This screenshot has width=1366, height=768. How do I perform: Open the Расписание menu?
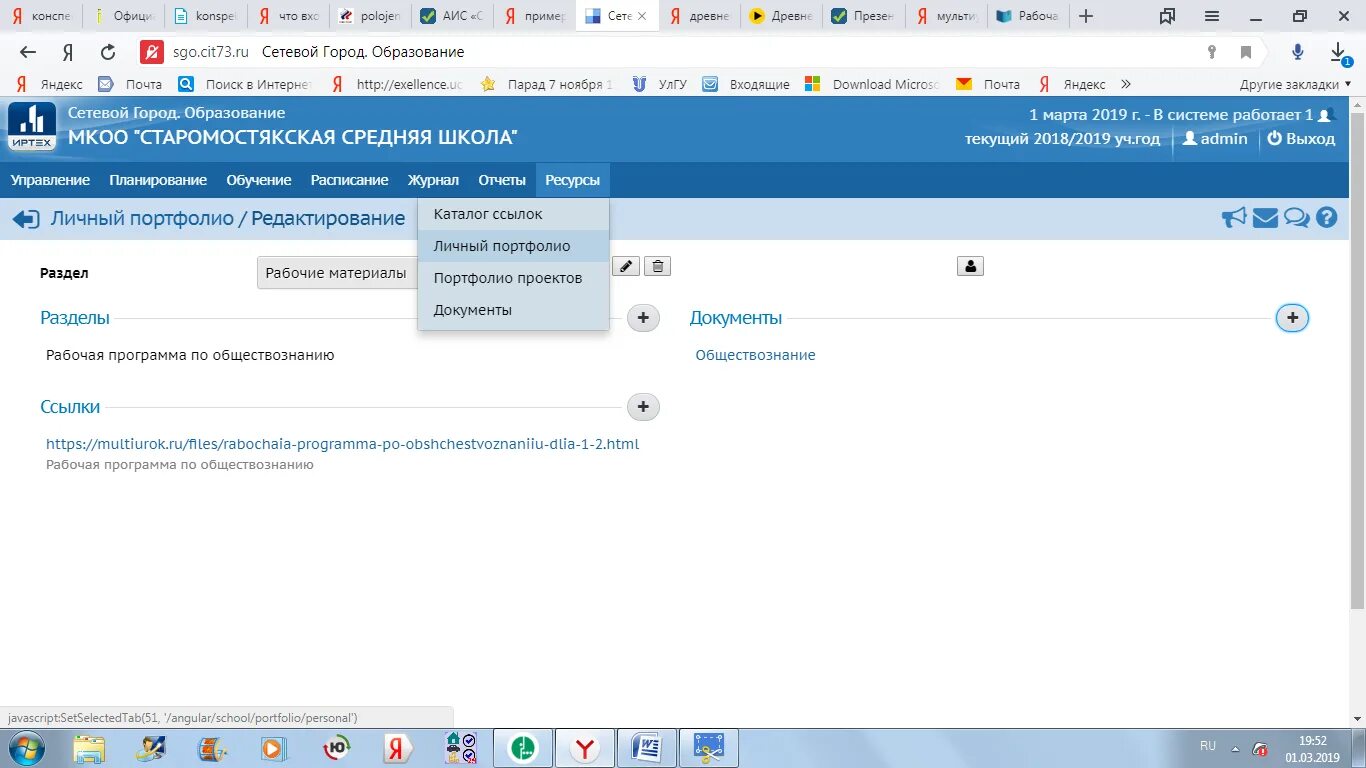click(349, 180)
